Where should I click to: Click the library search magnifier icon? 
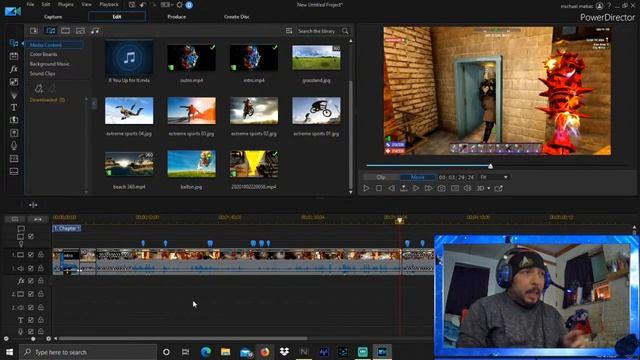coord(345,31)
